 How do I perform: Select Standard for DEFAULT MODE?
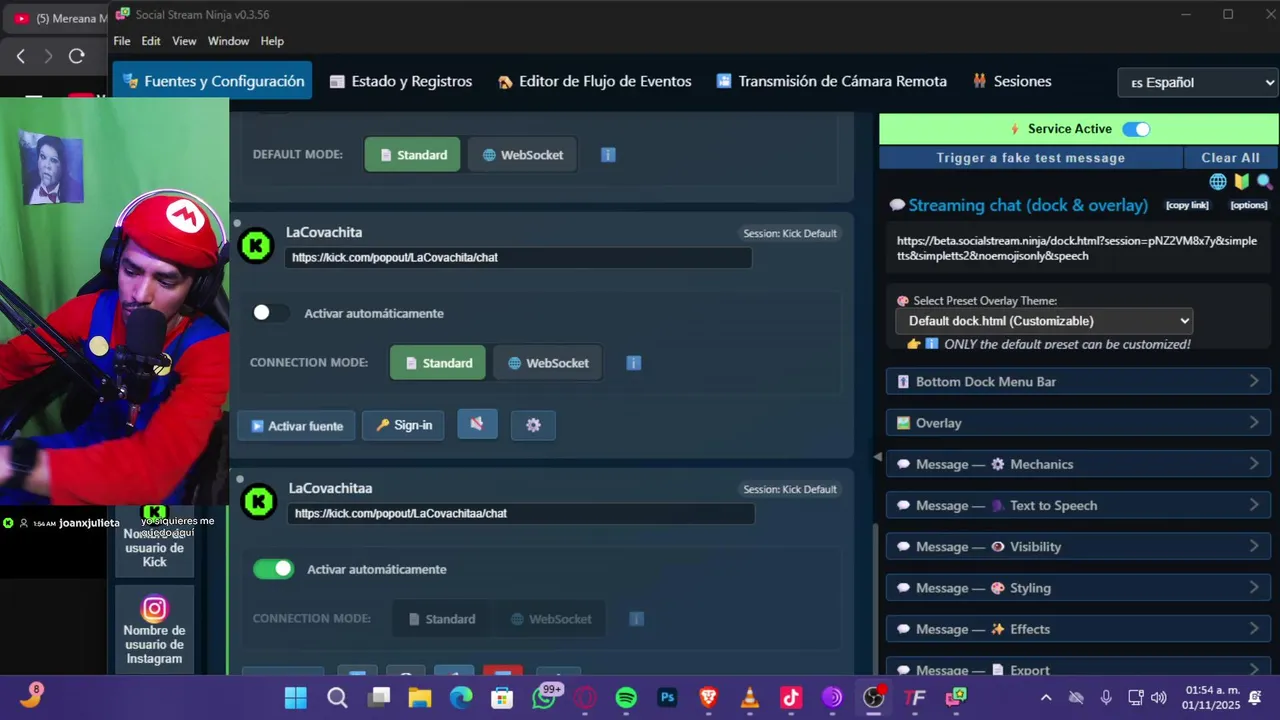[x=412, y=155]
